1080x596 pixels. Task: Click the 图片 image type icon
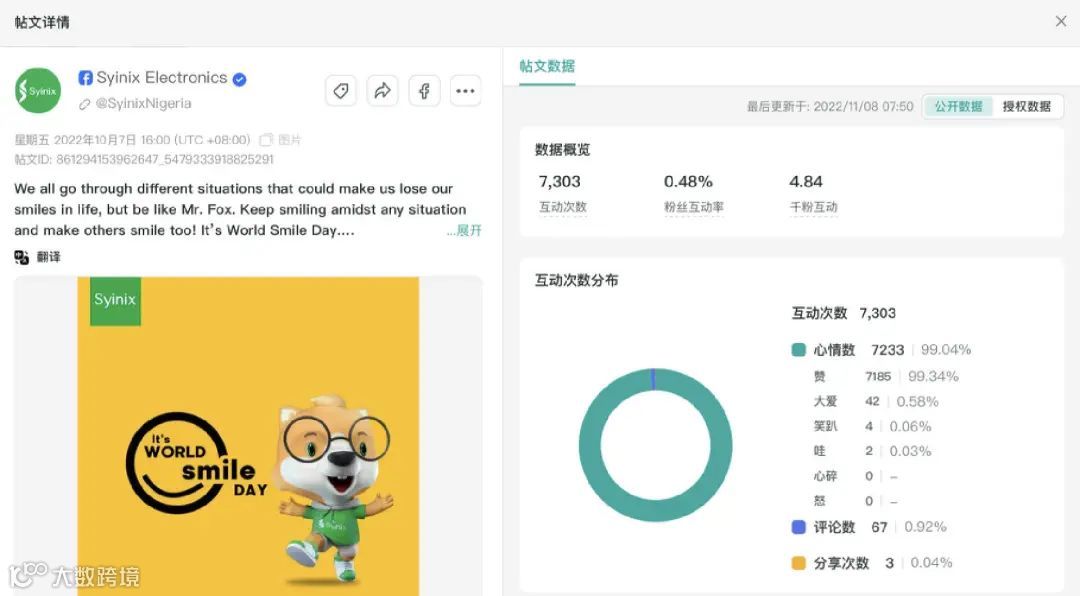click(266, 140)
